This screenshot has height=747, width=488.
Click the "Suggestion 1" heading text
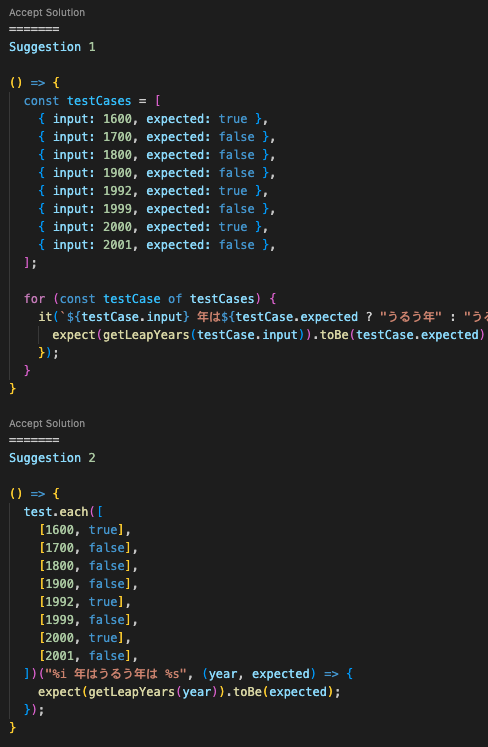(x=52, y=47)
